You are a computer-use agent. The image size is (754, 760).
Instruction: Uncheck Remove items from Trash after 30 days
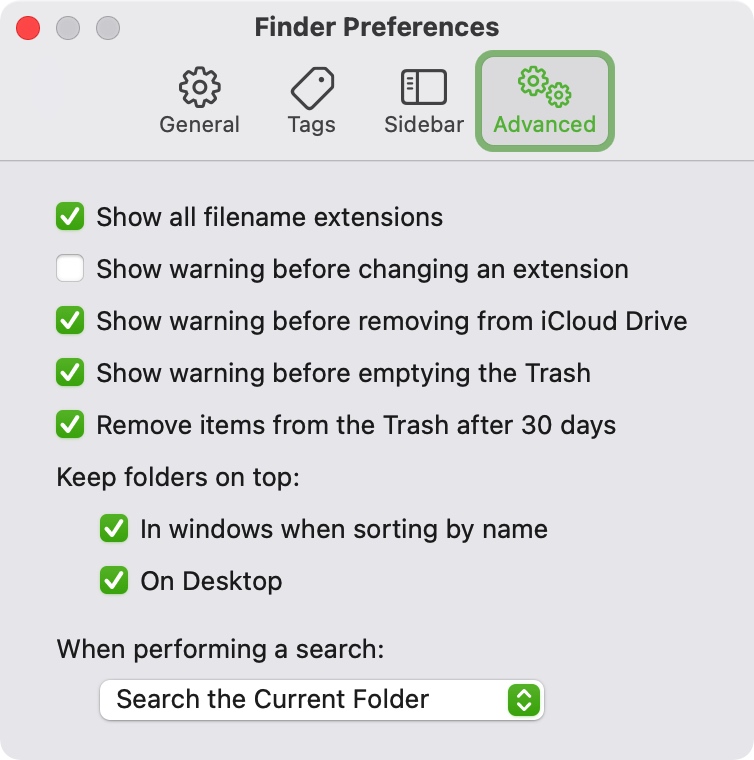(x=70, y=424)
